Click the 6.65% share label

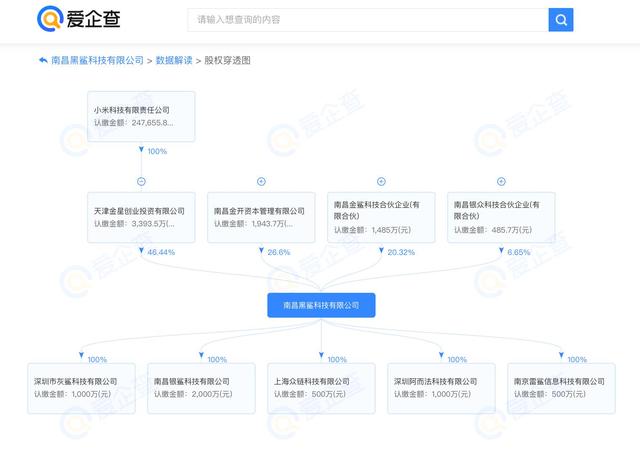point(519,252)
